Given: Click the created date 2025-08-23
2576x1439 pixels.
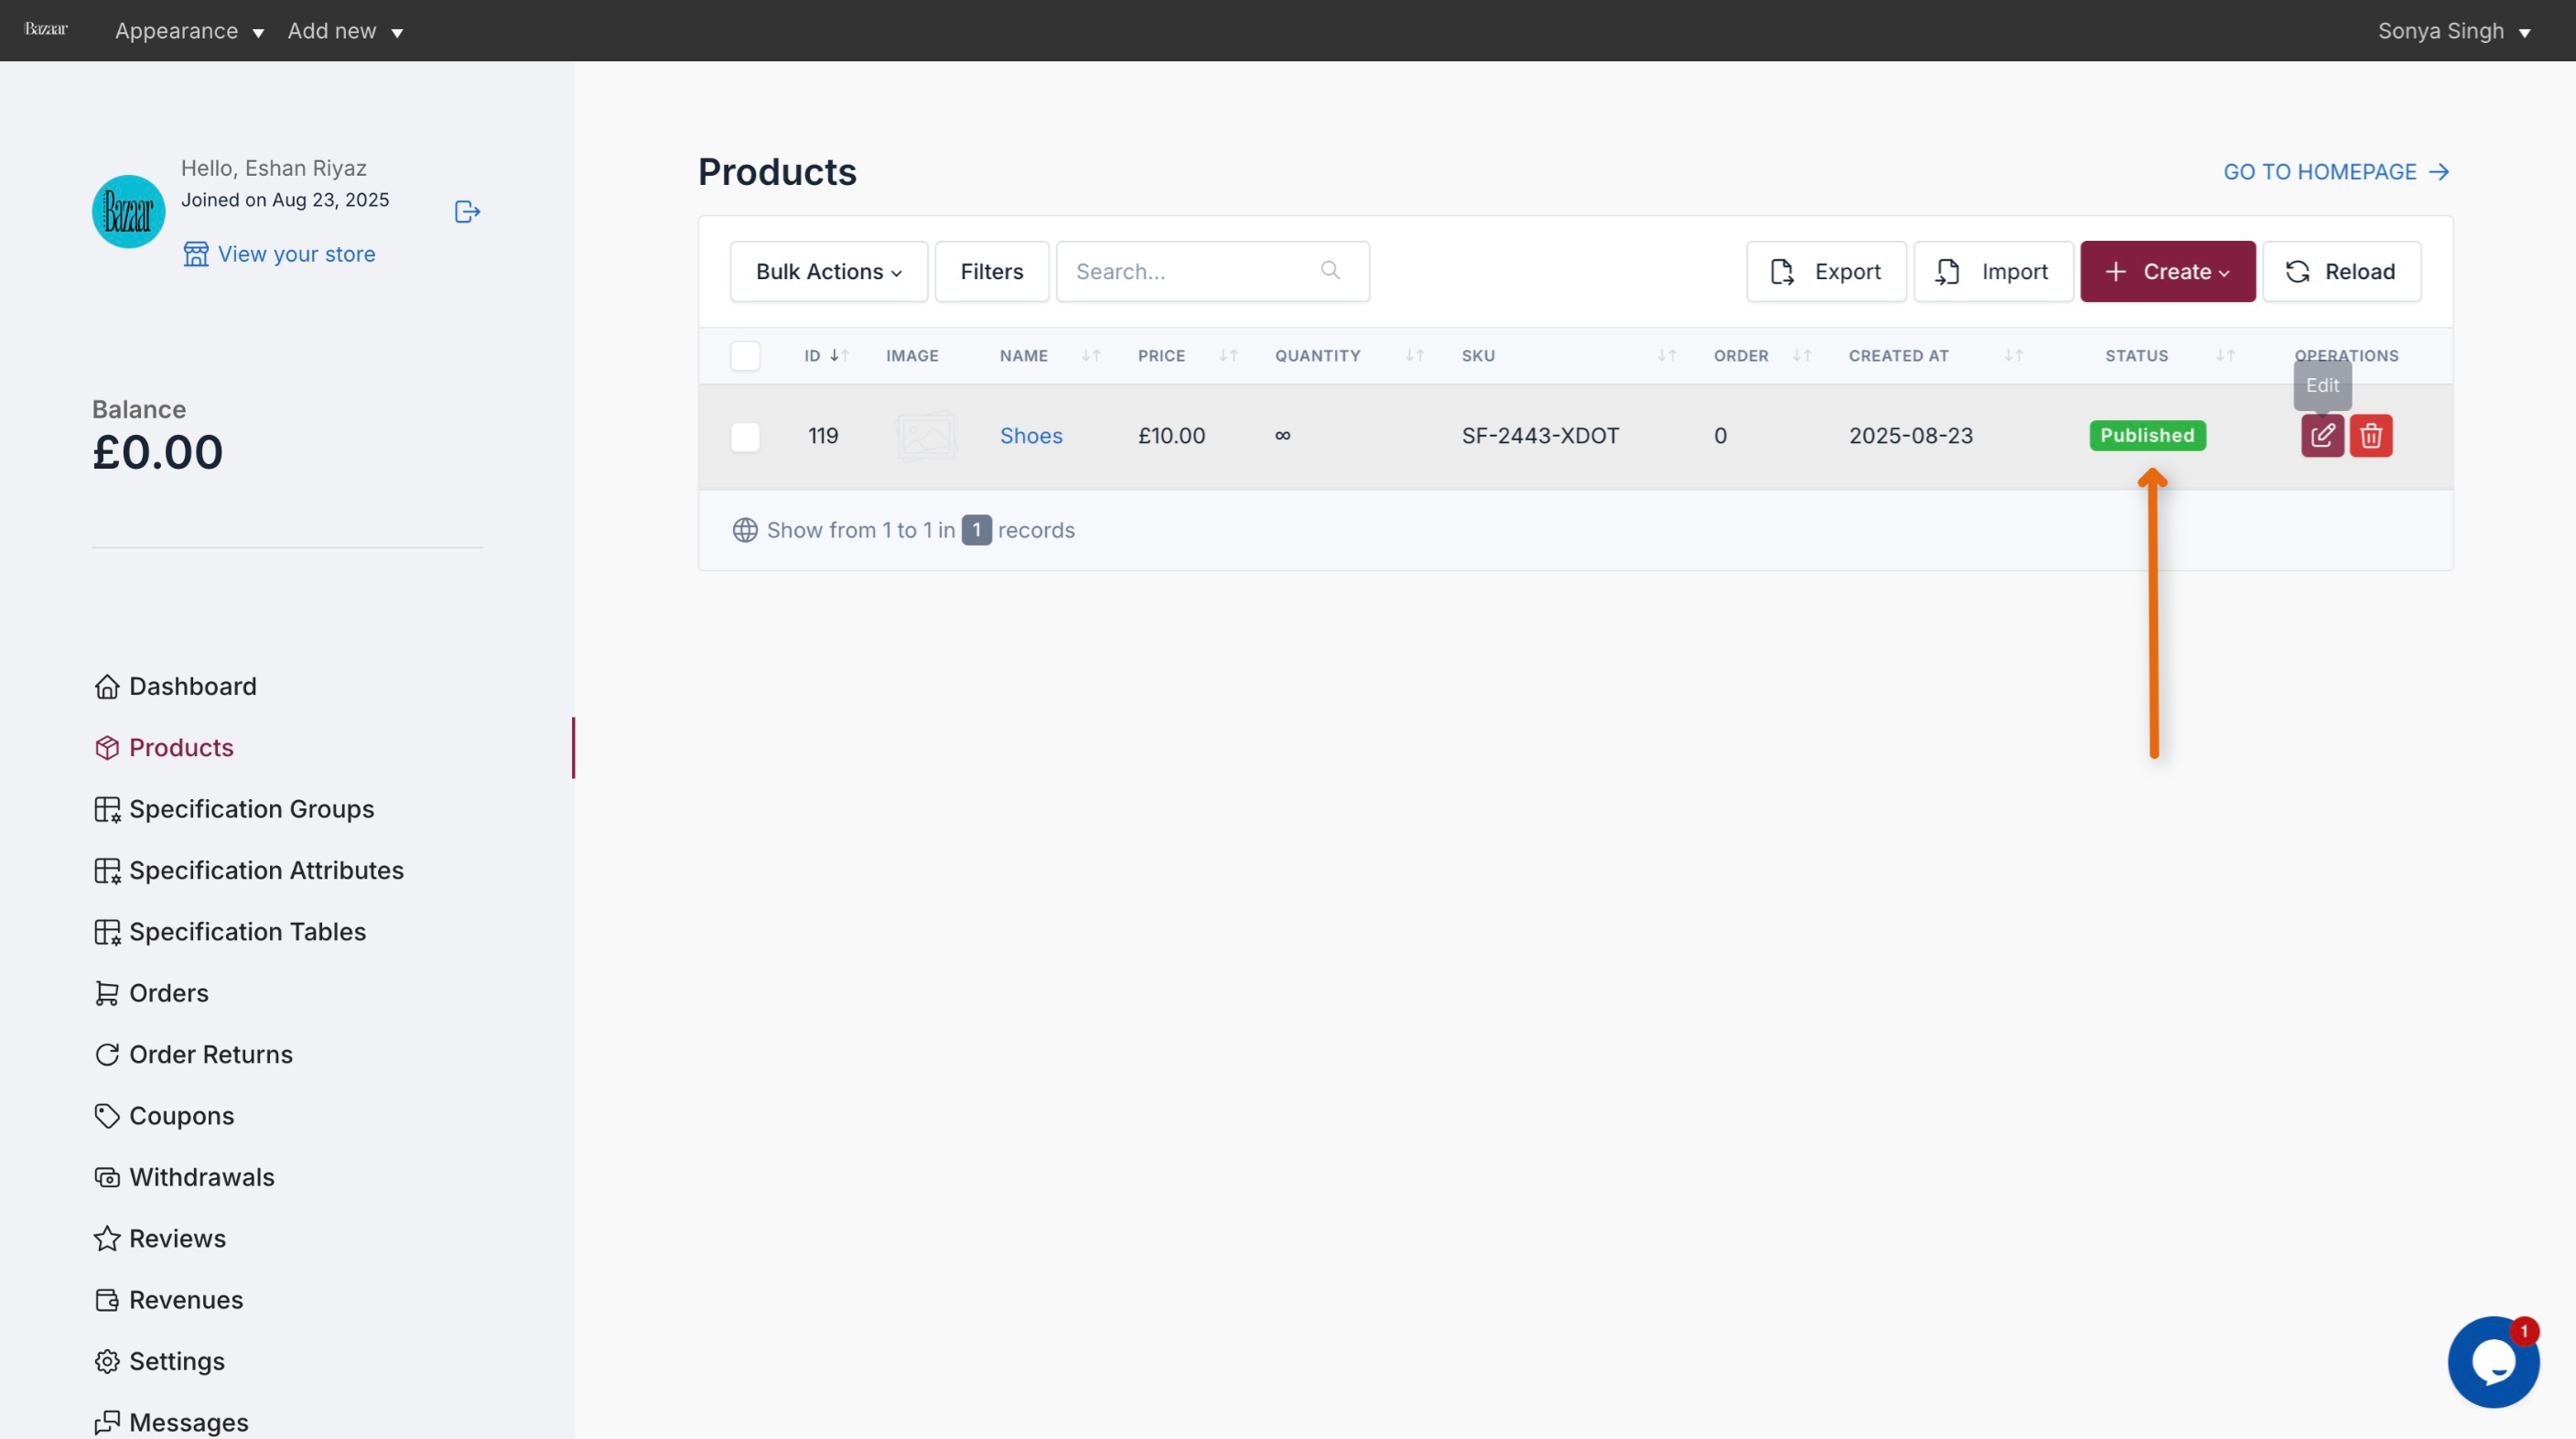Looking at the screenshot, I should click(x=1910, y=436).
